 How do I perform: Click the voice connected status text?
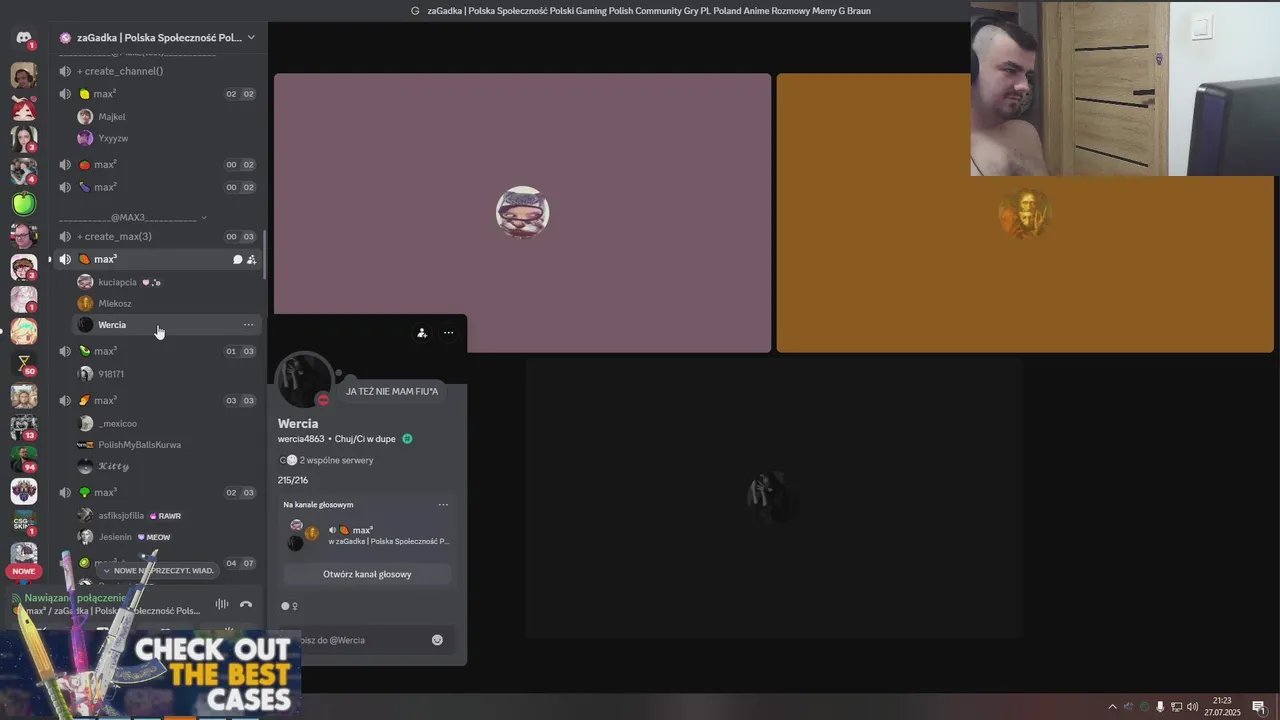click(76, 598)
